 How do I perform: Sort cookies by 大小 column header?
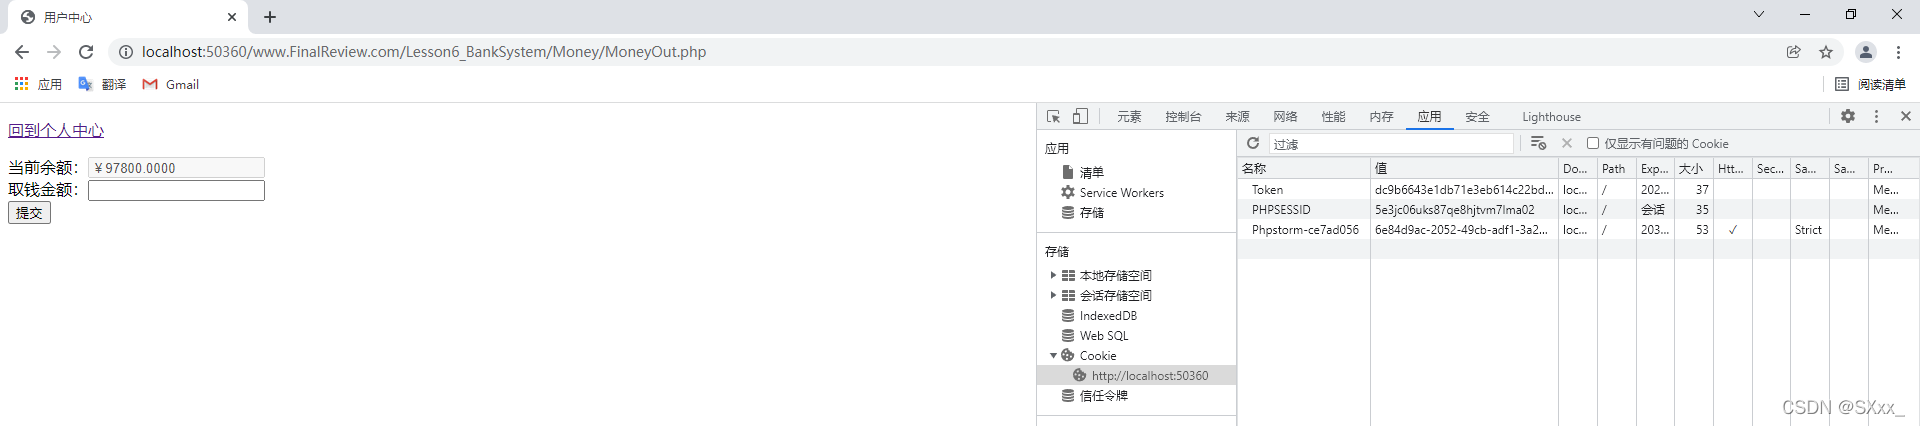point(1694,168)
